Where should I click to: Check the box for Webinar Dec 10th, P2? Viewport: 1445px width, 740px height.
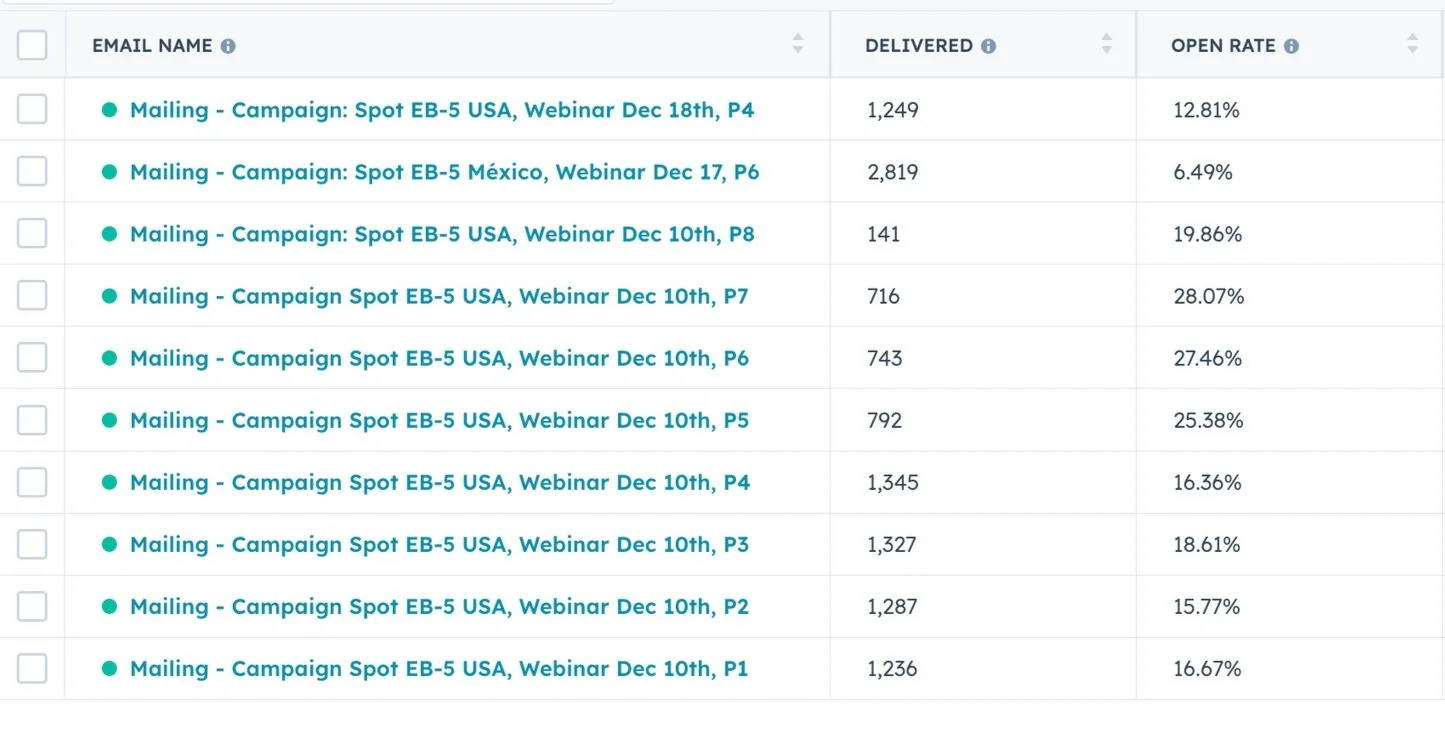click(32, 606)
